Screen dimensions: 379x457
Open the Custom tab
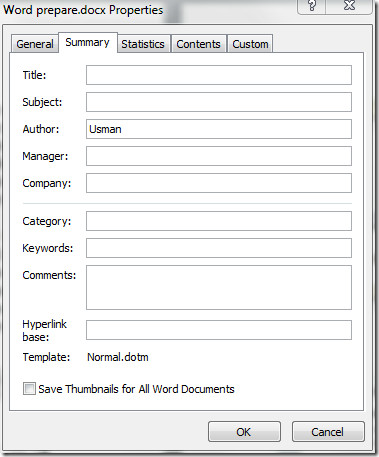(x=250, y=44)
